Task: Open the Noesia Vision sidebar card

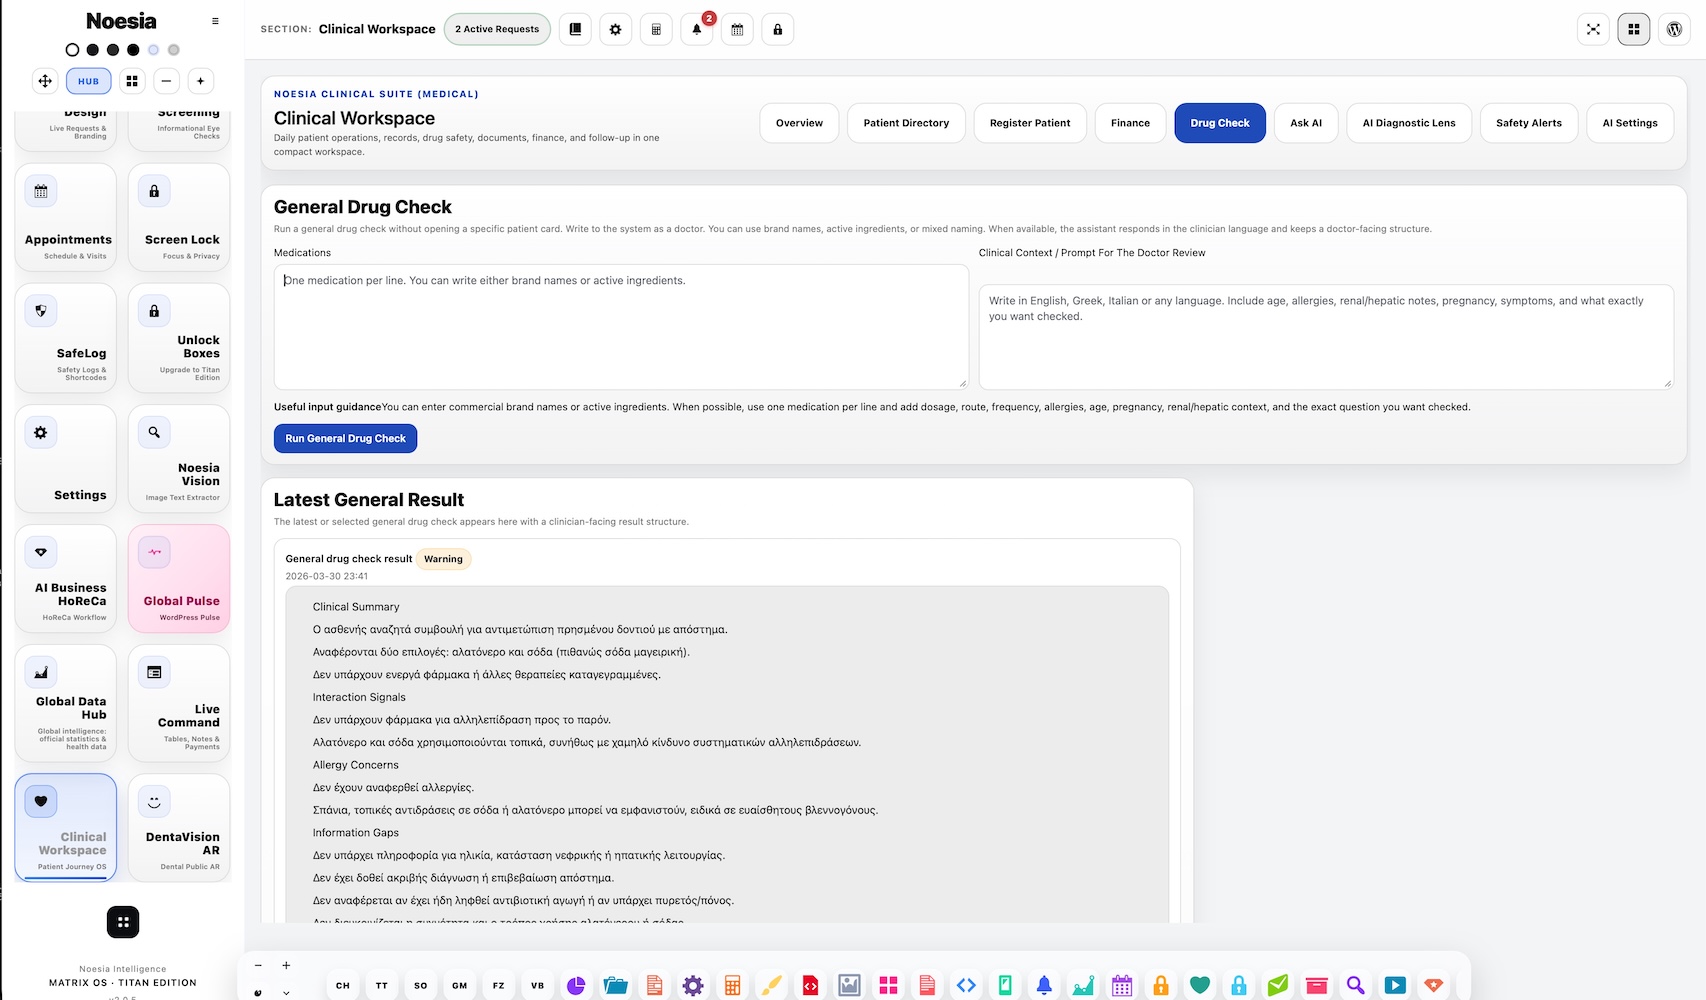Action: (x=179, y=459)
